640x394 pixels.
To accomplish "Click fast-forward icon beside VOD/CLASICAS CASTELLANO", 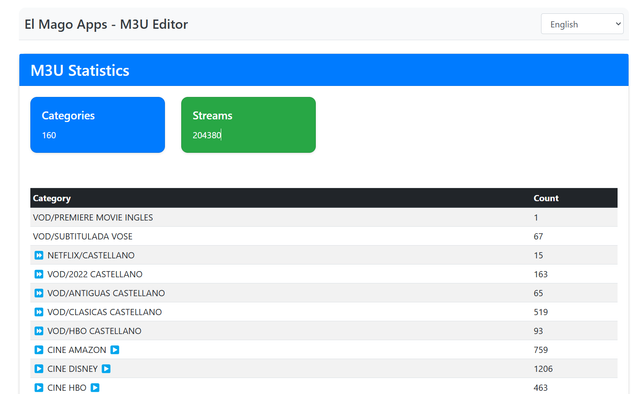I will coord(39,312).
